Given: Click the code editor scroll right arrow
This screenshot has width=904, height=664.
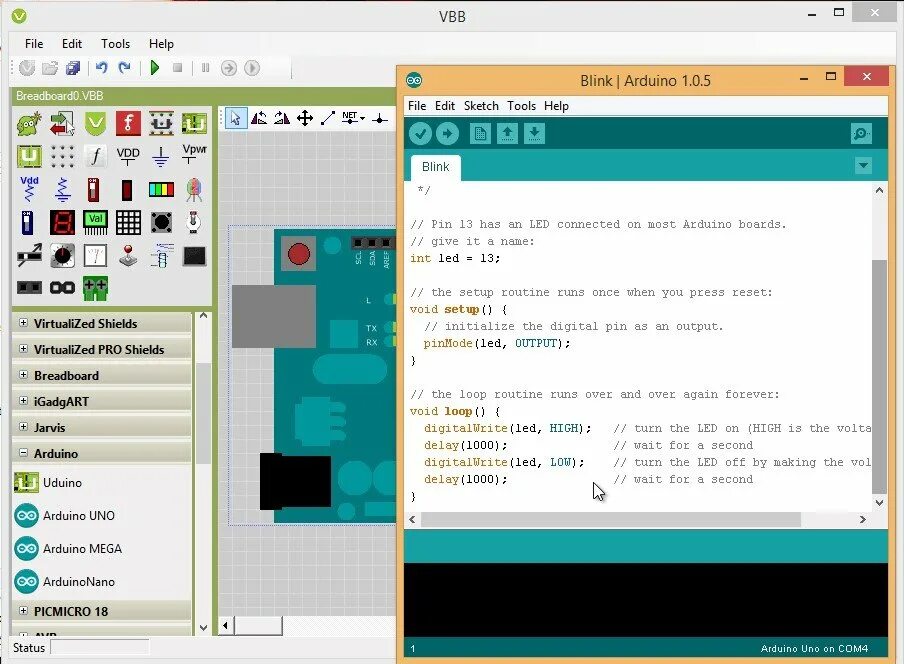Looking at the screenshot, I should (862, 519).
